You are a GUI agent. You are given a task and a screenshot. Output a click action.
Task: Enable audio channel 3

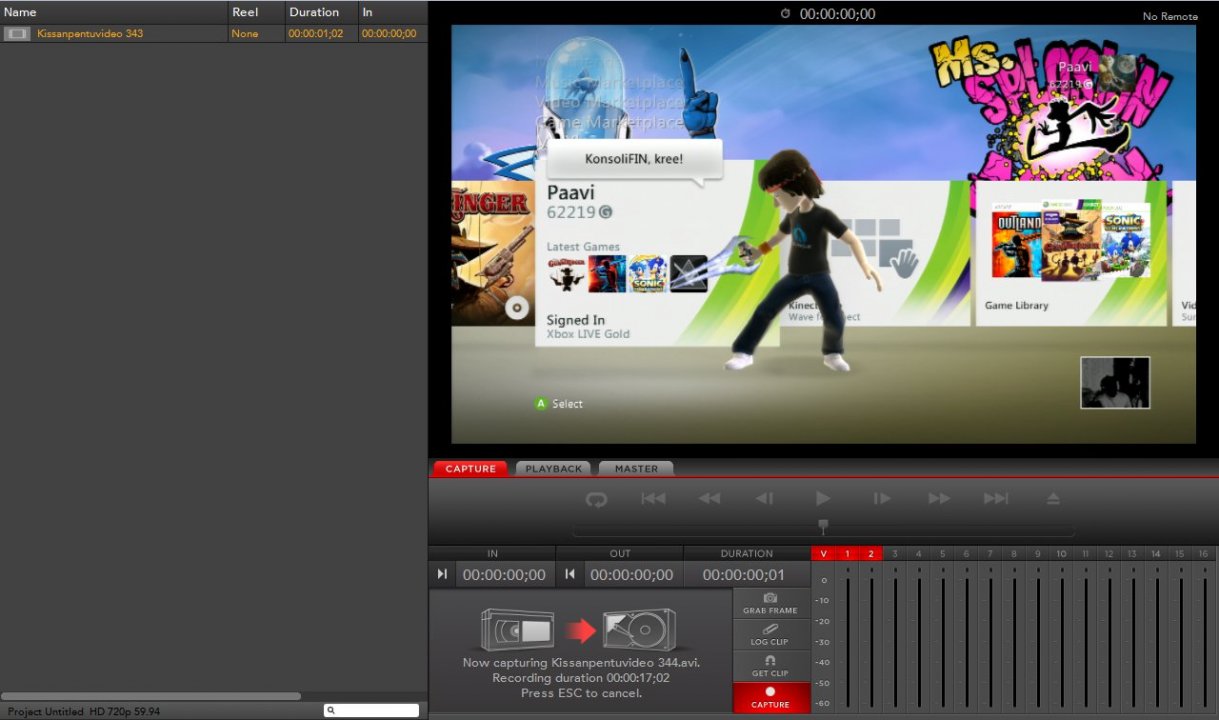point(895,554)
